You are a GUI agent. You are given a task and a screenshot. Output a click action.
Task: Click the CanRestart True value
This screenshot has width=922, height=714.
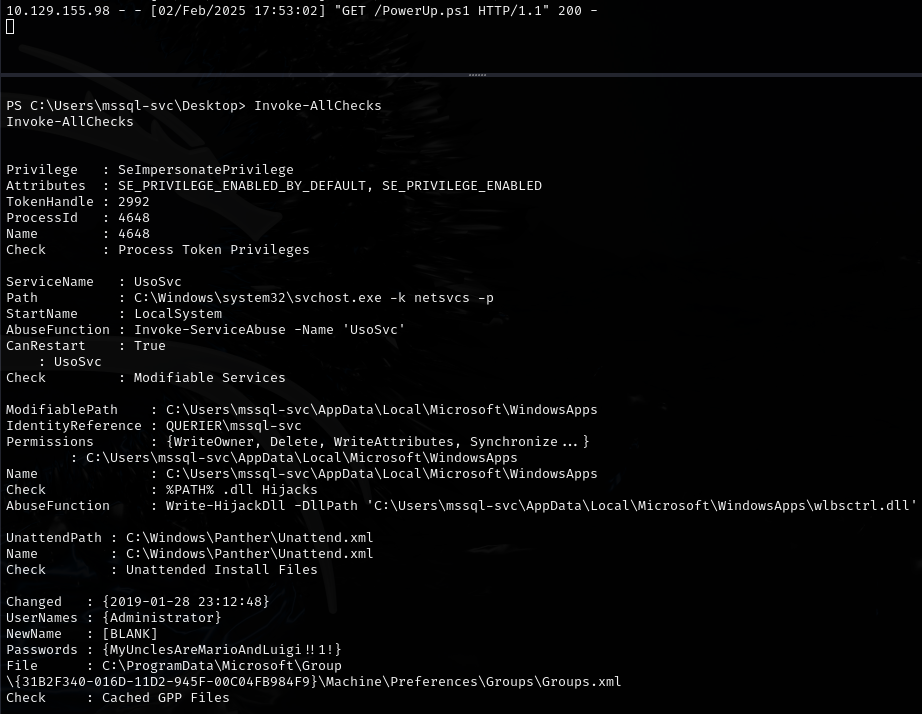(x=149, y=345)
